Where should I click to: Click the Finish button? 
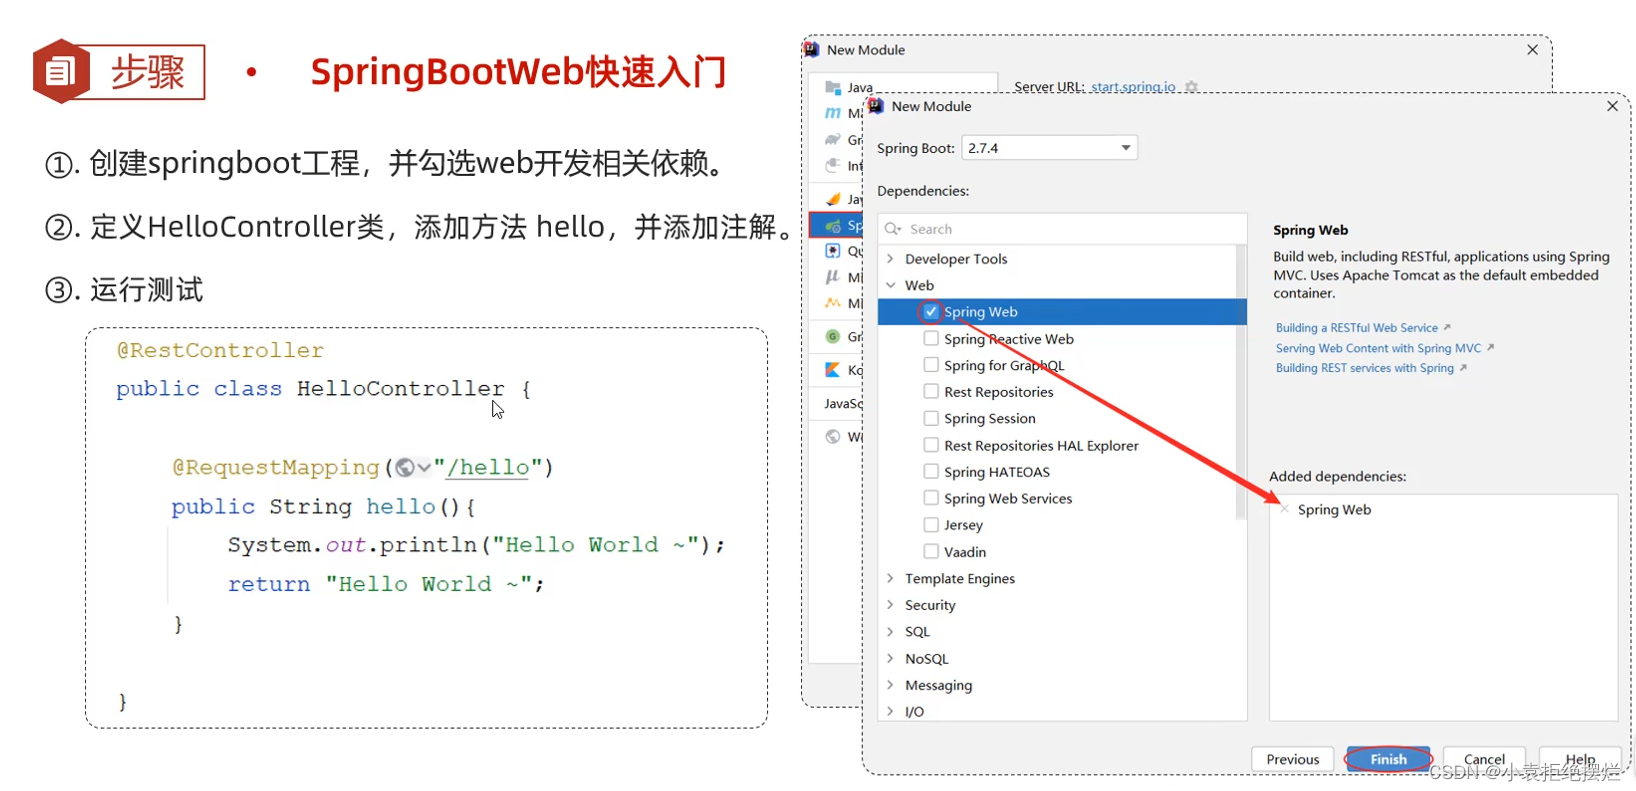coord(1388,759)
